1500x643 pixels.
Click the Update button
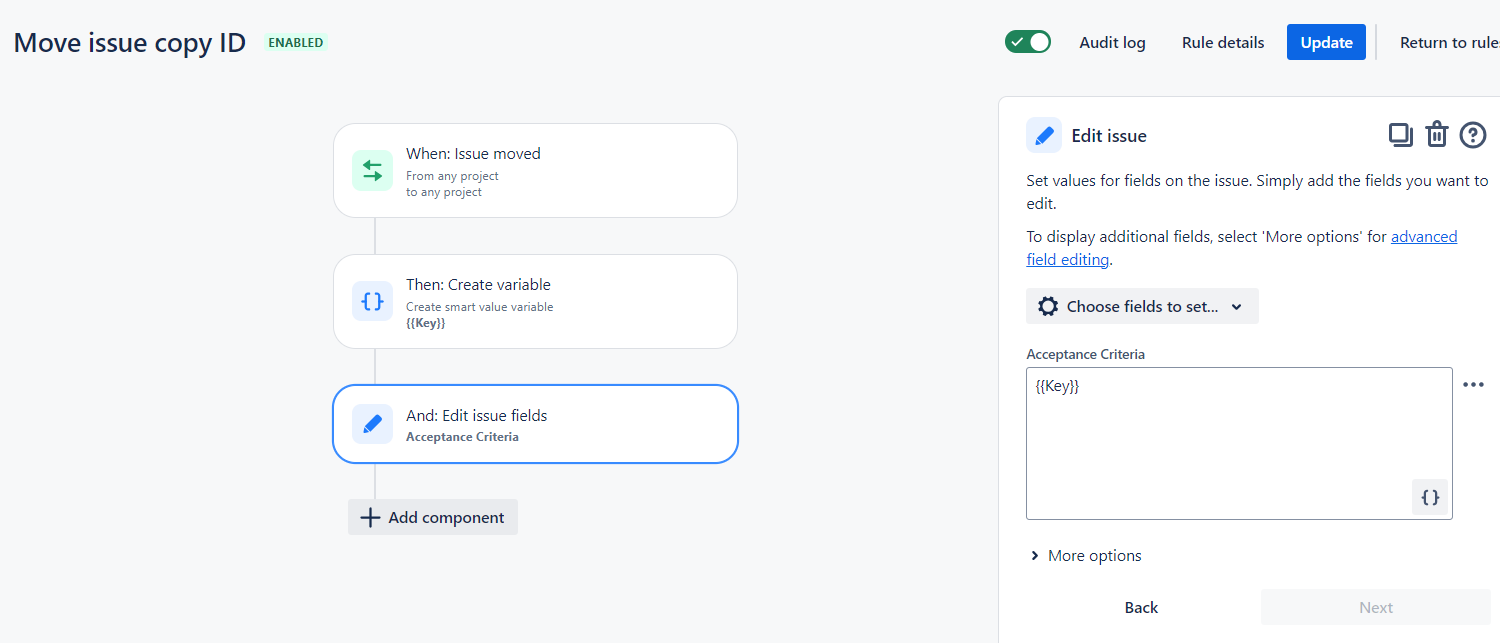click(x=1326, y=42)
